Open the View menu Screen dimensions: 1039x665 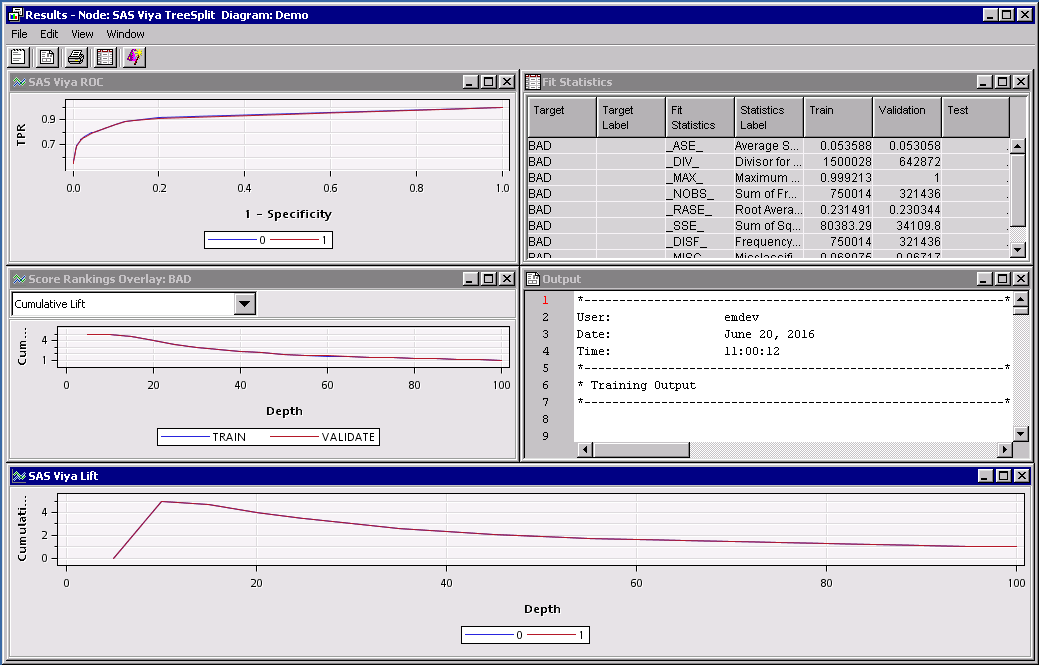click(82, 33)
